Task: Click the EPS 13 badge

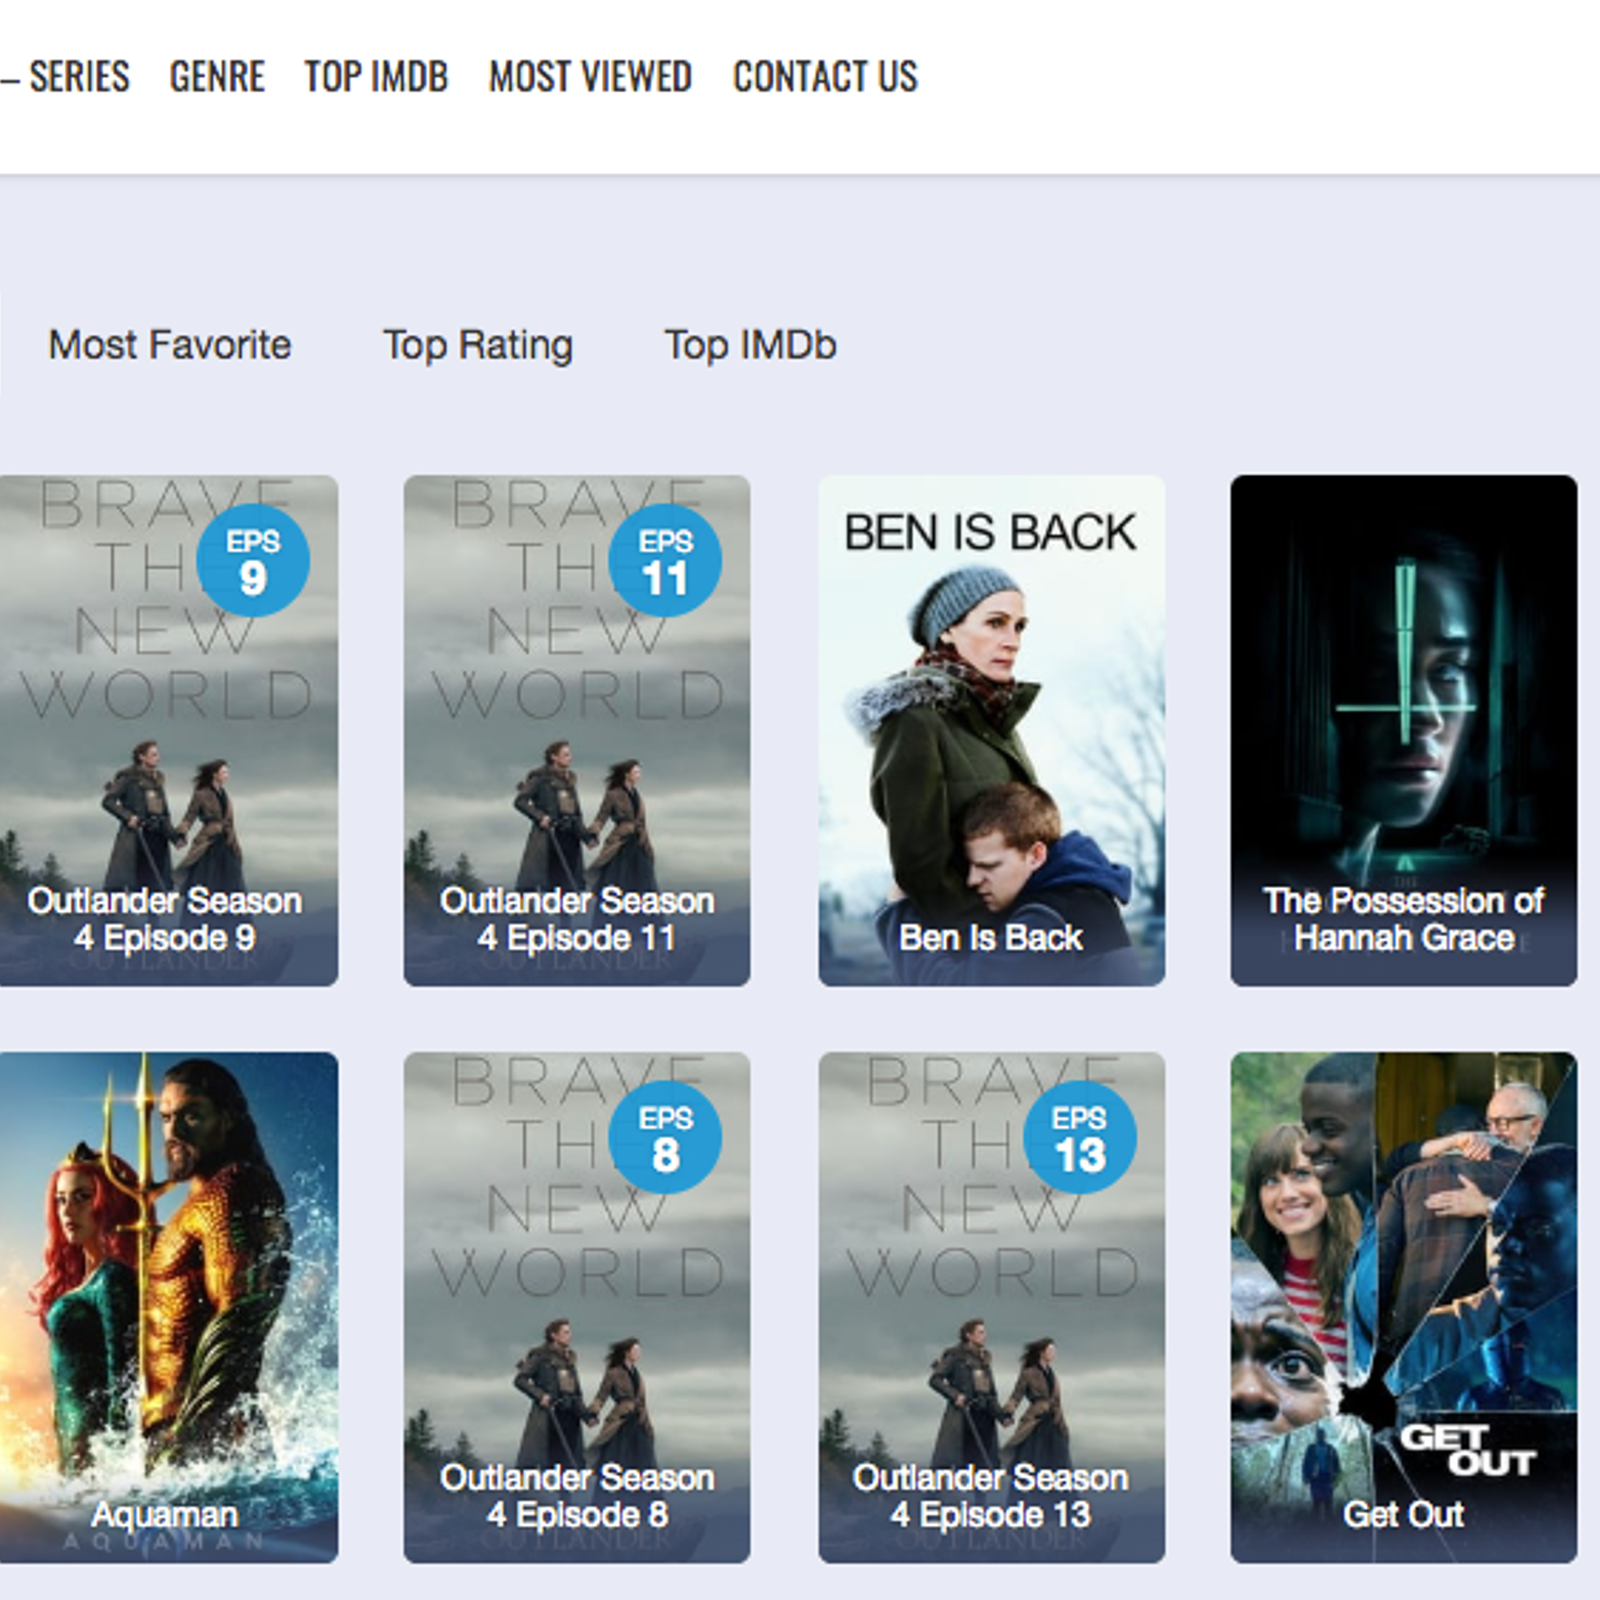Action: click(x=1080, y=1137)
